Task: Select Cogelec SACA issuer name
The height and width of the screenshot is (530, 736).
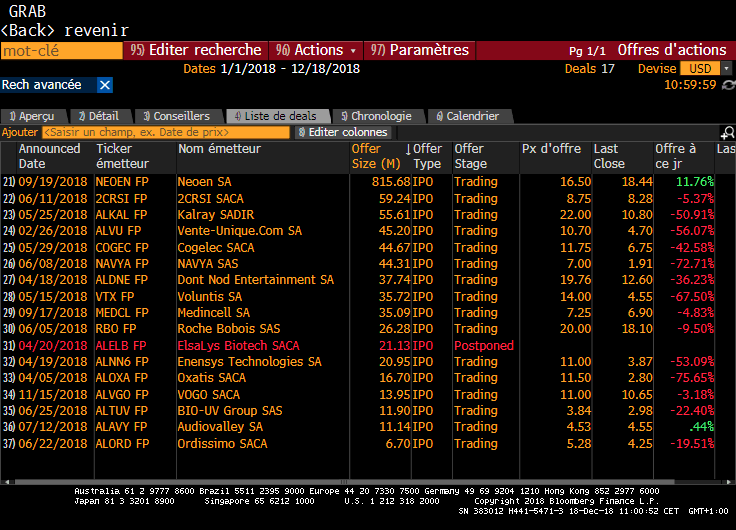Action: point(215,248)
